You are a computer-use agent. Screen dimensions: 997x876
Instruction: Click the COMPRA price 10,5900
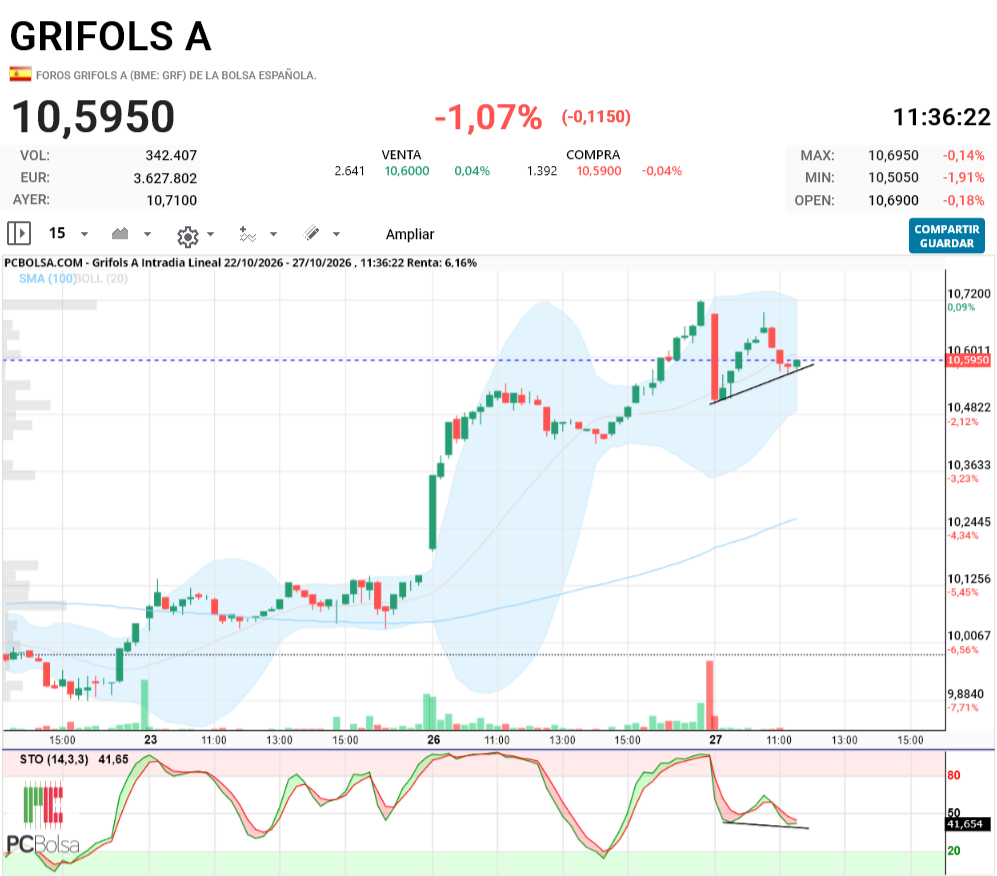click(599, 171)
